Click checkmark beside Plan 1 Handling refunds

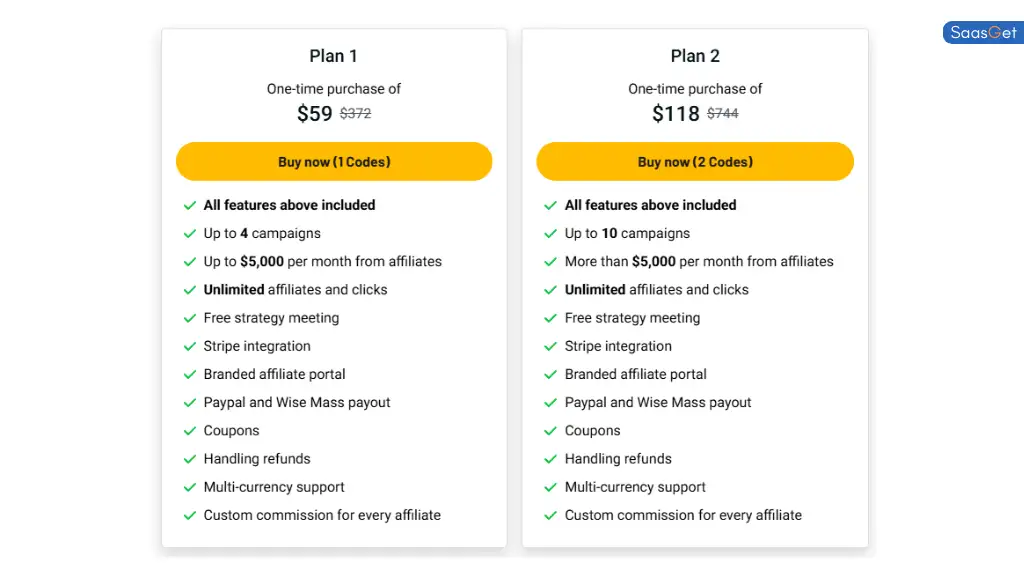190,459
